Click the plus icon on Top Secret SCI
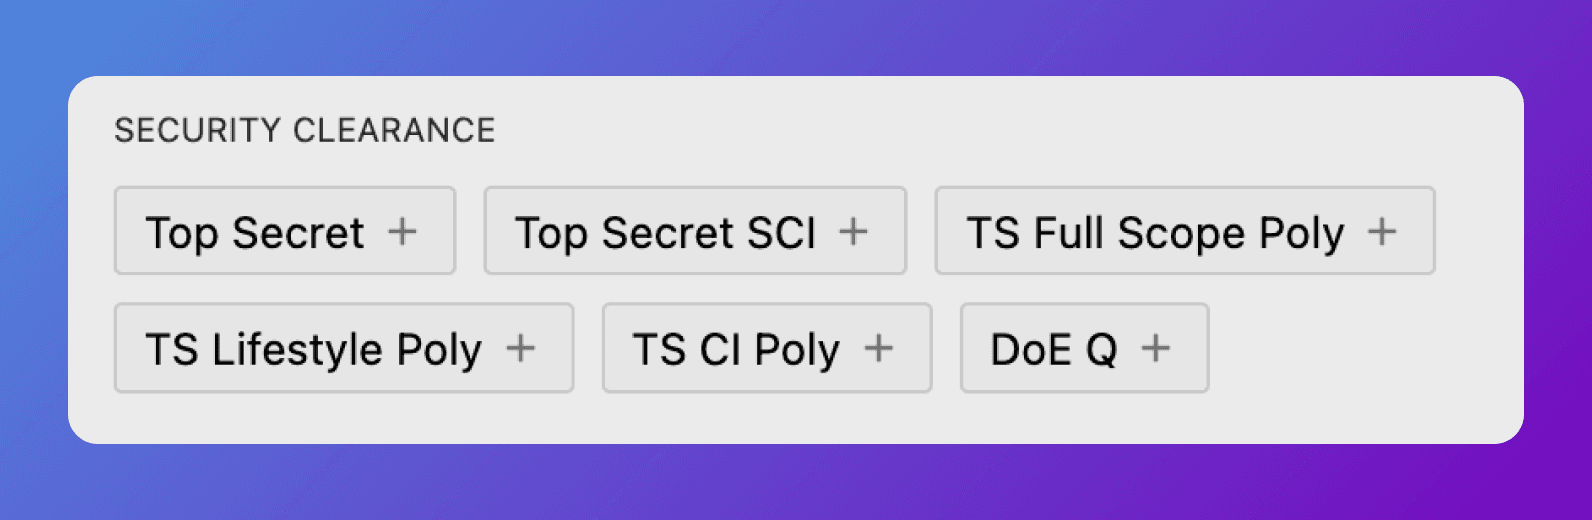 (x=853, y=232)
